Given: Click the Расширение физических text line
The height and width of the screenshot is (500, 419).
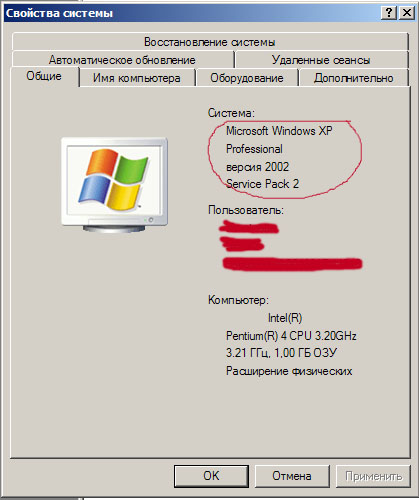Looking at the screenshot, I should (x=289, y=371).
